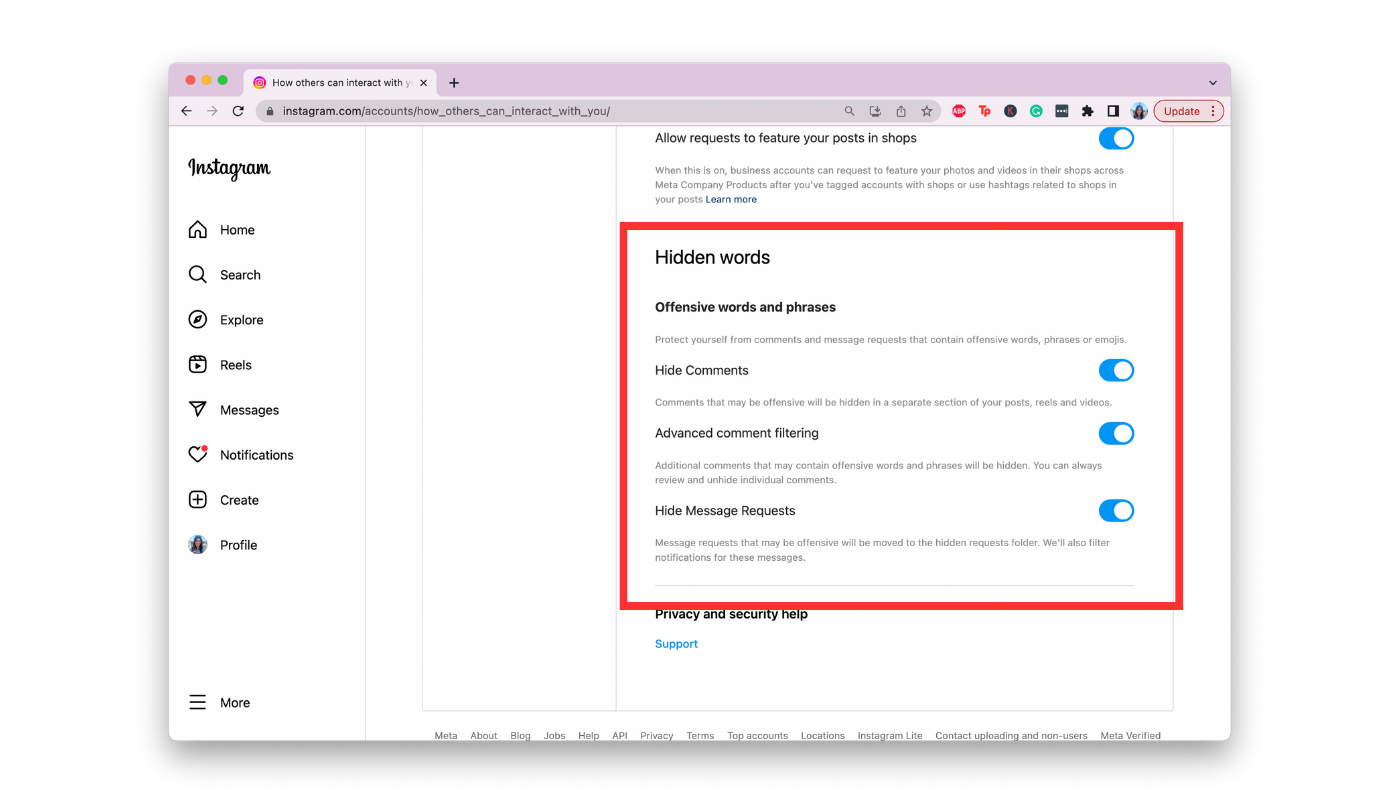The width and height of the screenshot is (1400, 800).
Task: Open Instagram Lite footer link
Action: pos(890,735)
